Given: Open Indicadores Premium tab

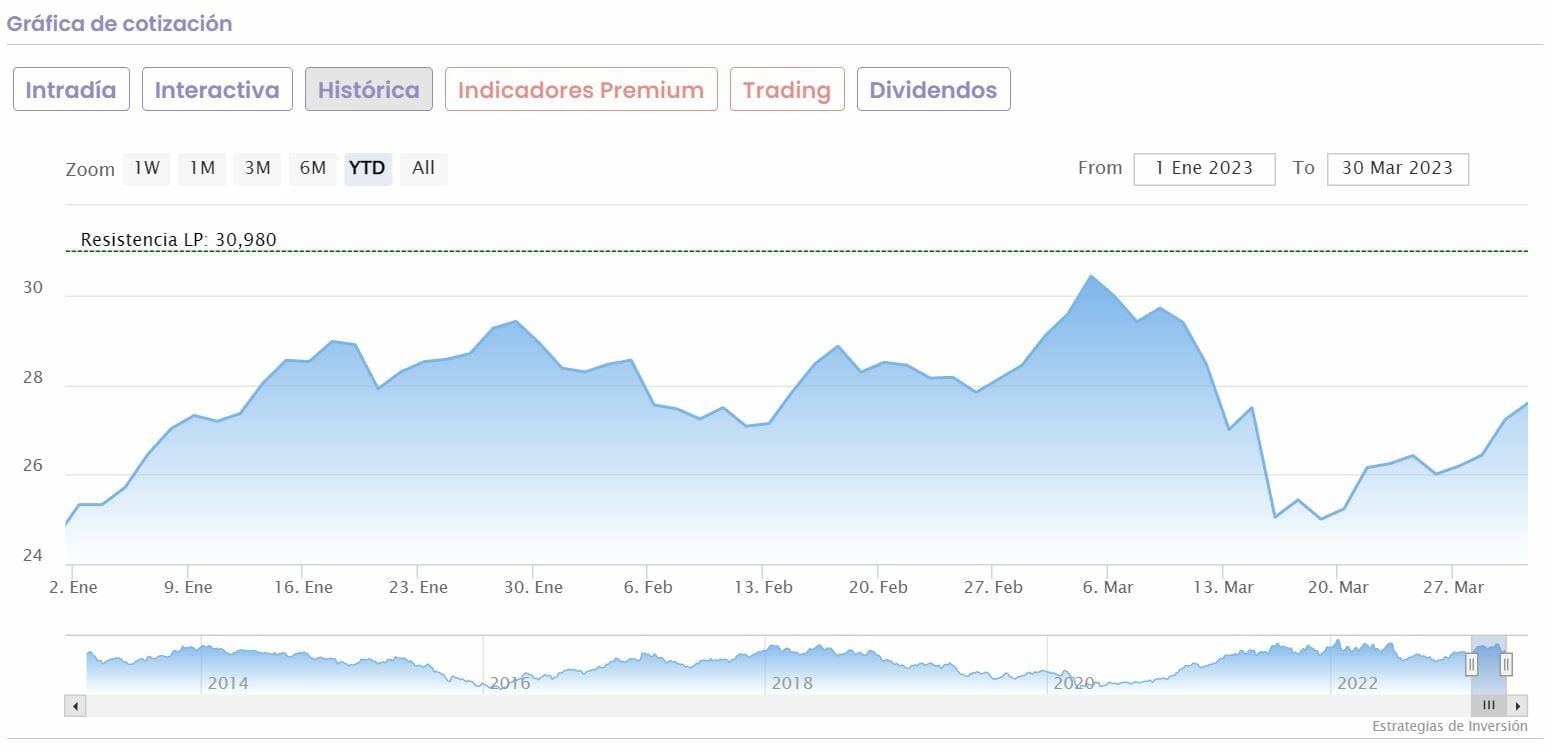Looking at the screenshot, I should pyautogui.click(x=581, y=90).
